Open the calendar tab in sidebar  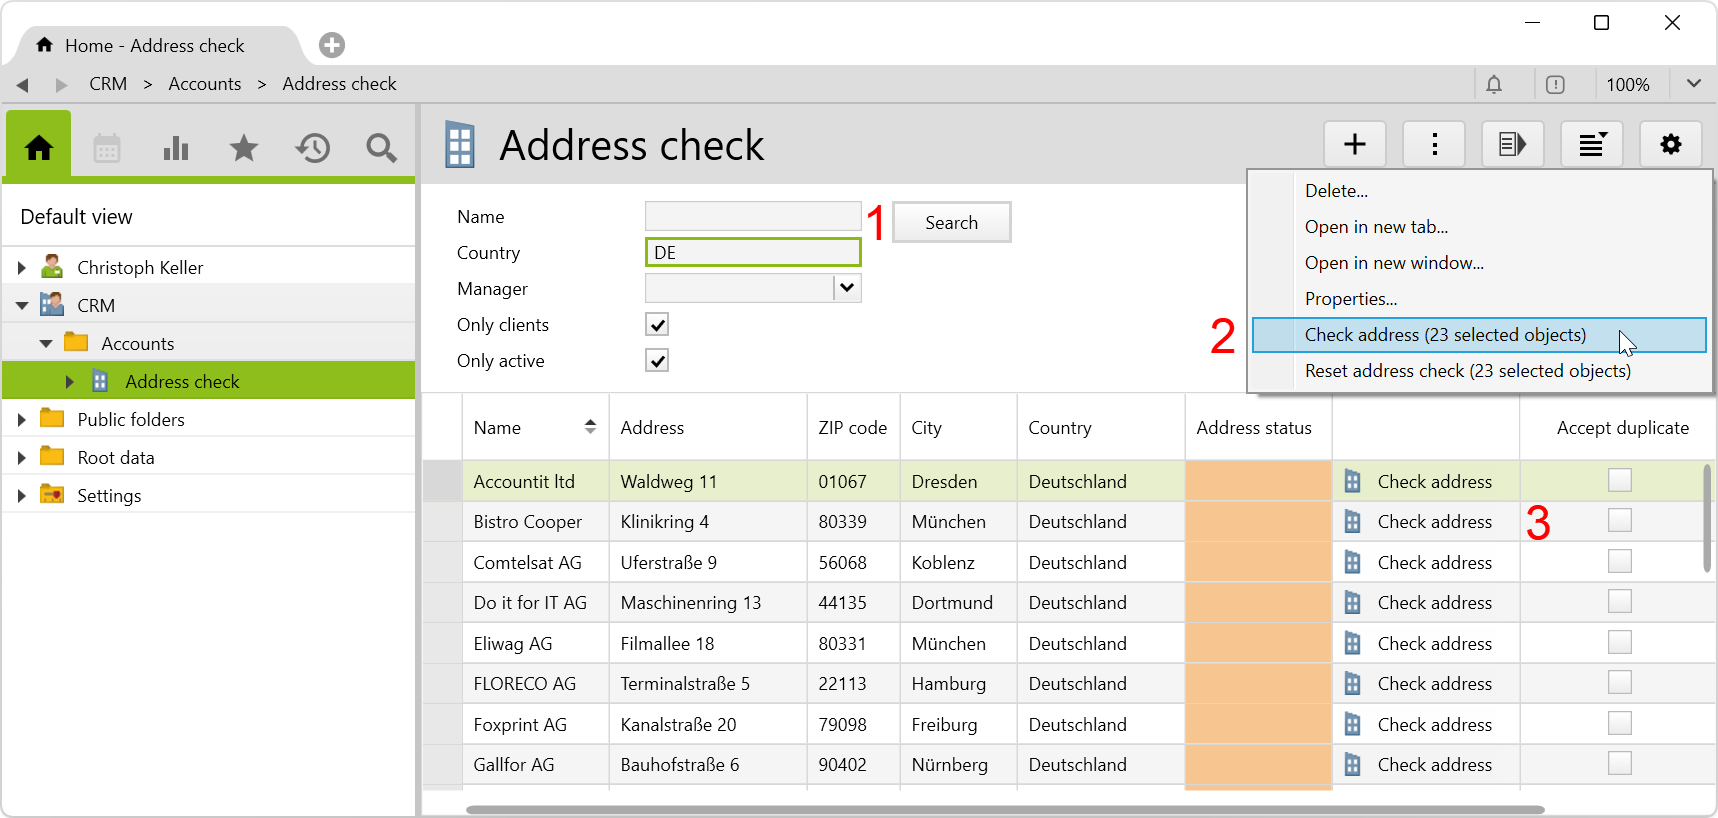pos(107,148)
